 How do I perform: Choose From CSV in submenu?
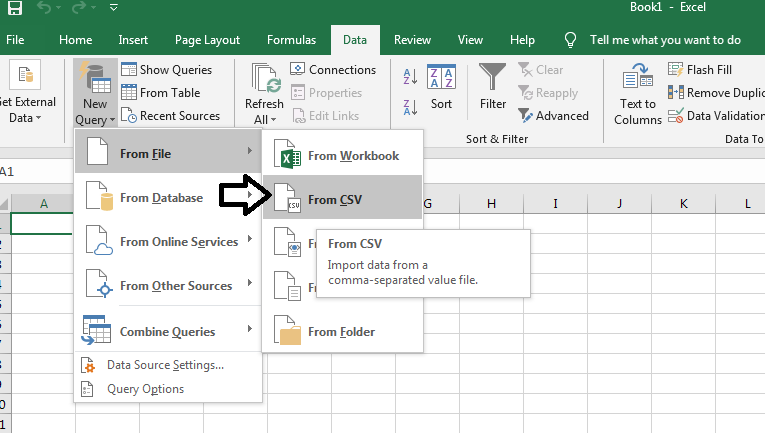[342, 197]
